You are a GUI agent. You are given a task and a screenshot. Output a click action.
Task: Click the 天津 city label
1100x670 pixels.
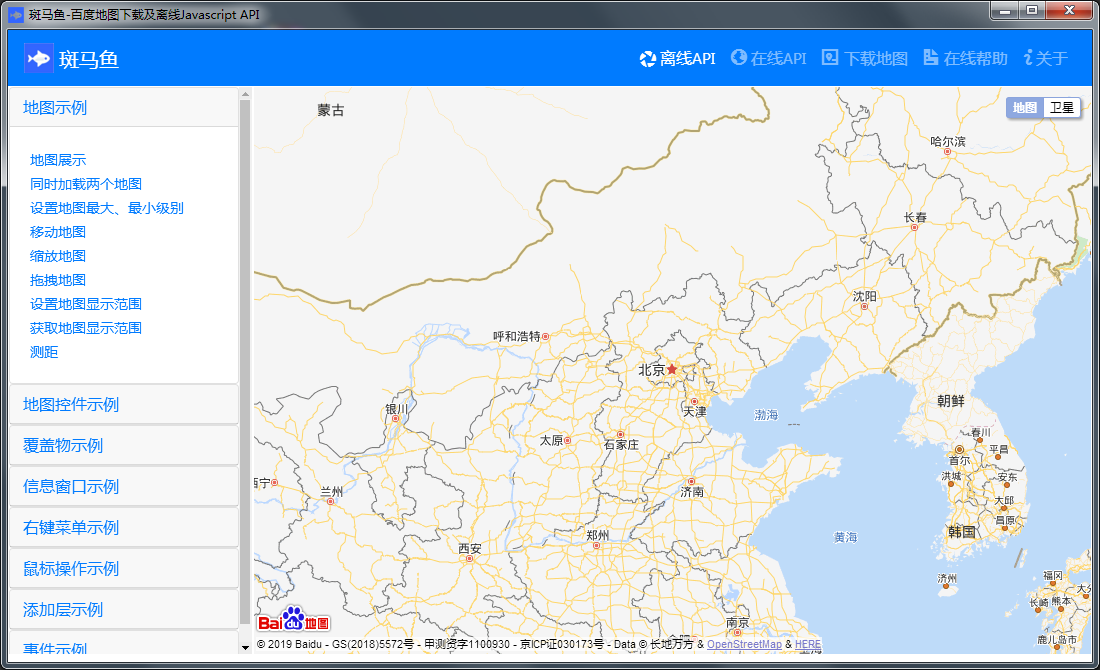[695, 411]
